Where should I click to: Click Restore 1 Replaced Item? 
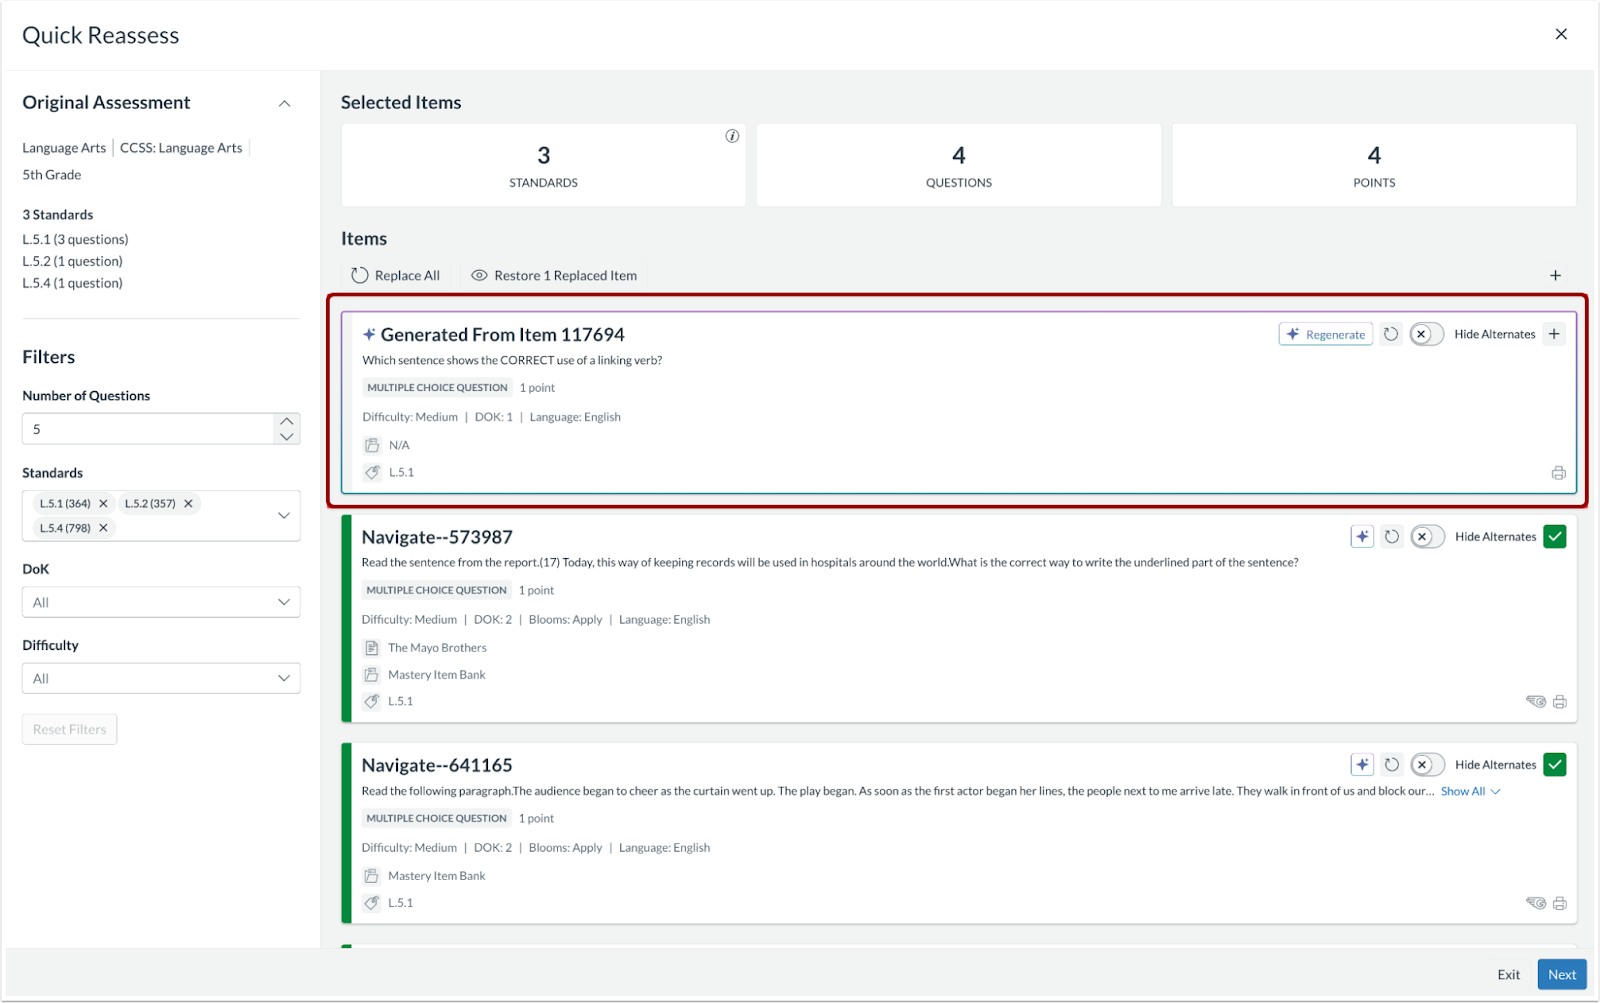point(555,275)
